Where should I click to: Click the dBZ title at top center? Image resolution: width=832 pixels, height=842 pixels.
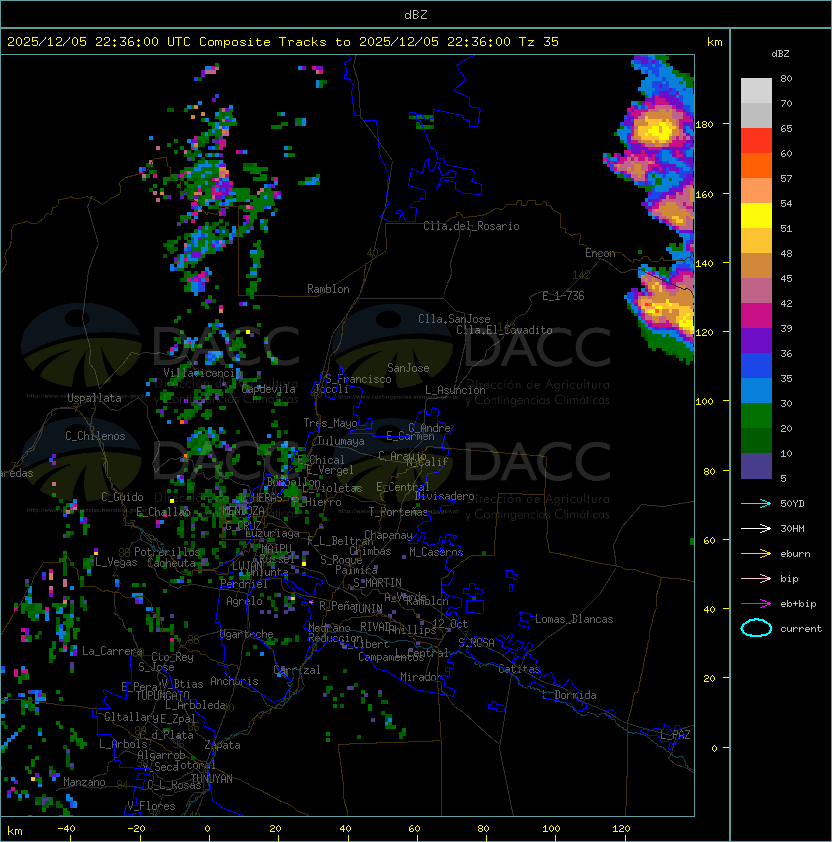[x=416, y=15]
